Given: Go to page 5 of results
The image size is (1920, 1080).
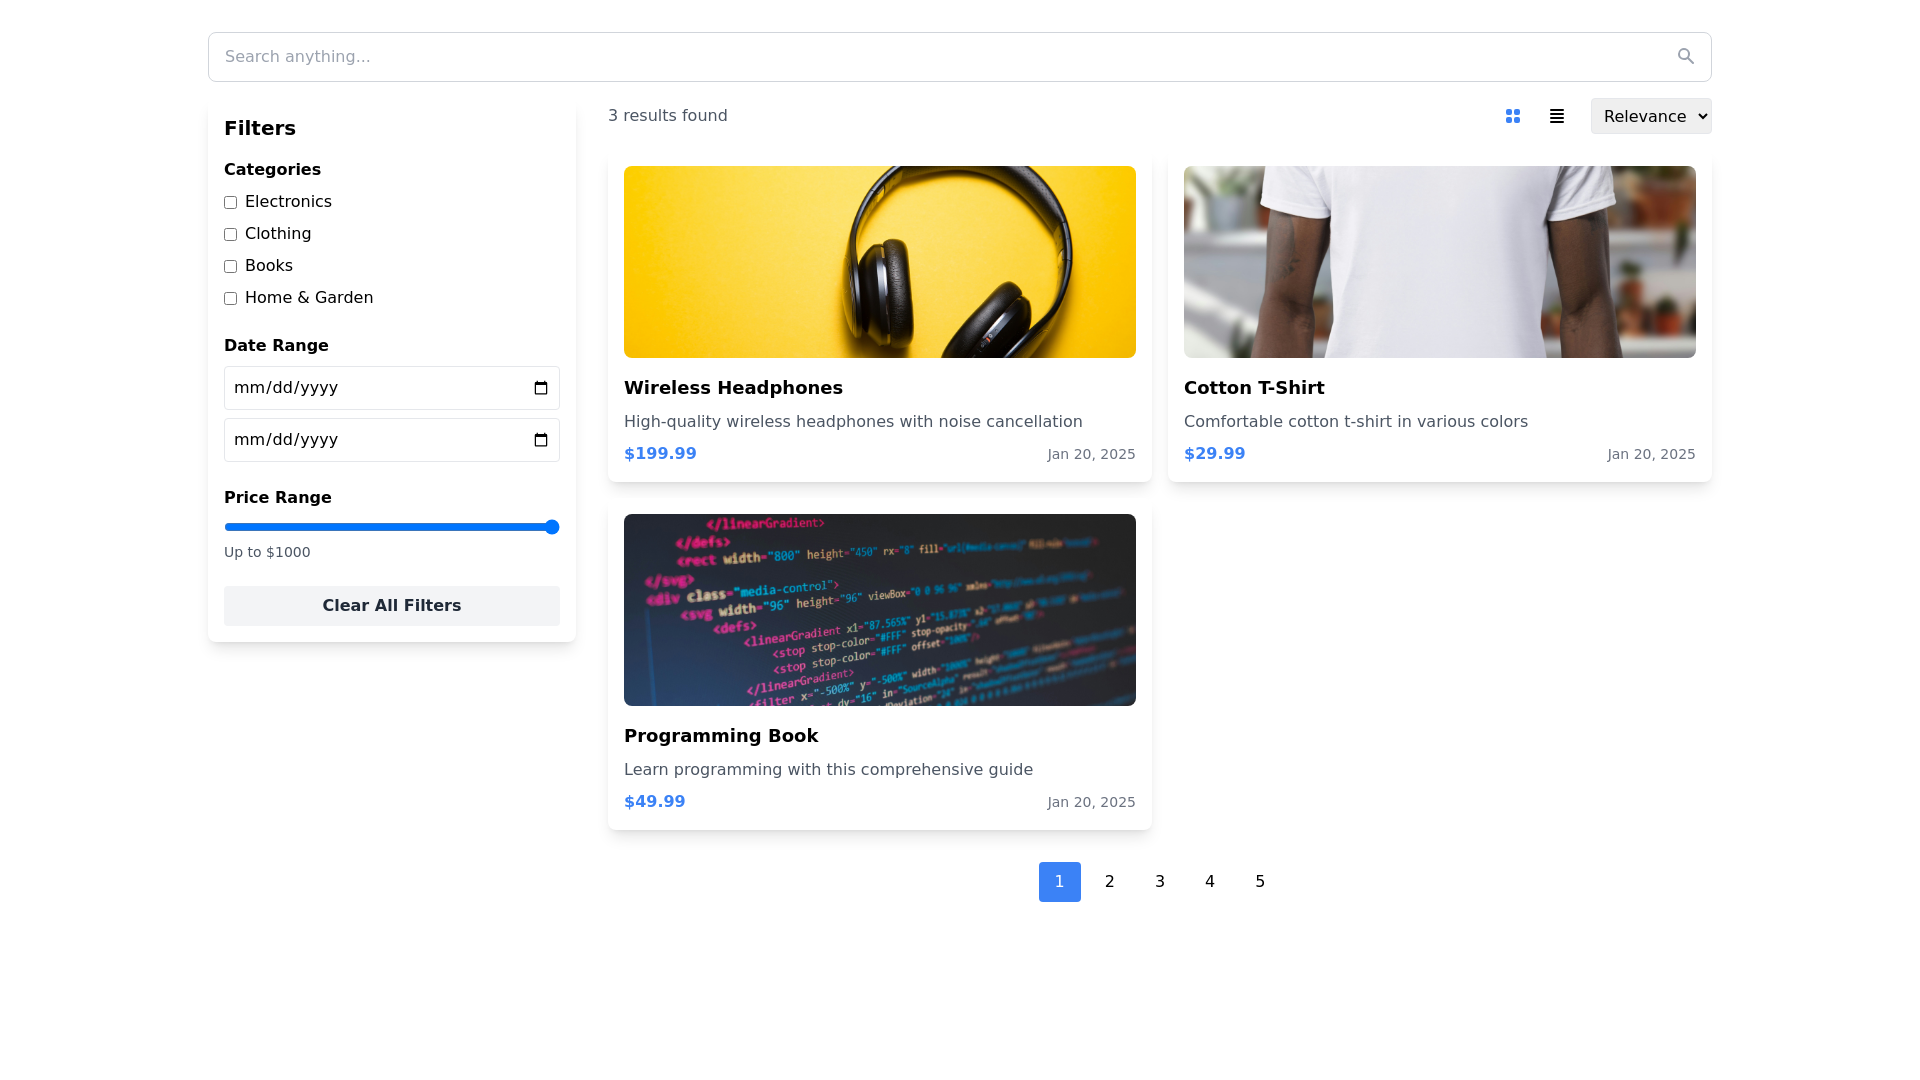Looking at the screenshot, I should 1259,881.
